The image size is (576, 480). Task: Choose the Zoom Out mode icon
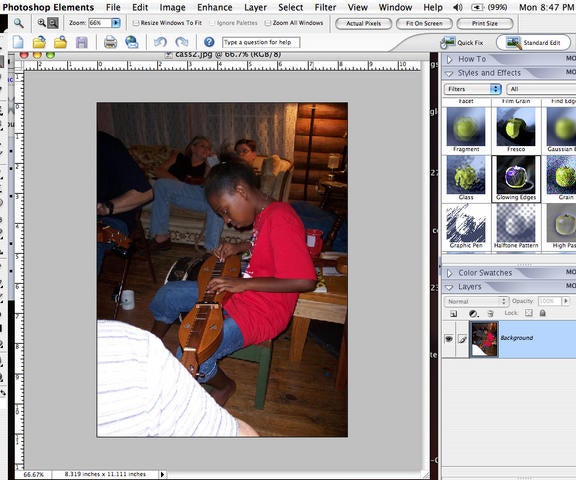53,23
